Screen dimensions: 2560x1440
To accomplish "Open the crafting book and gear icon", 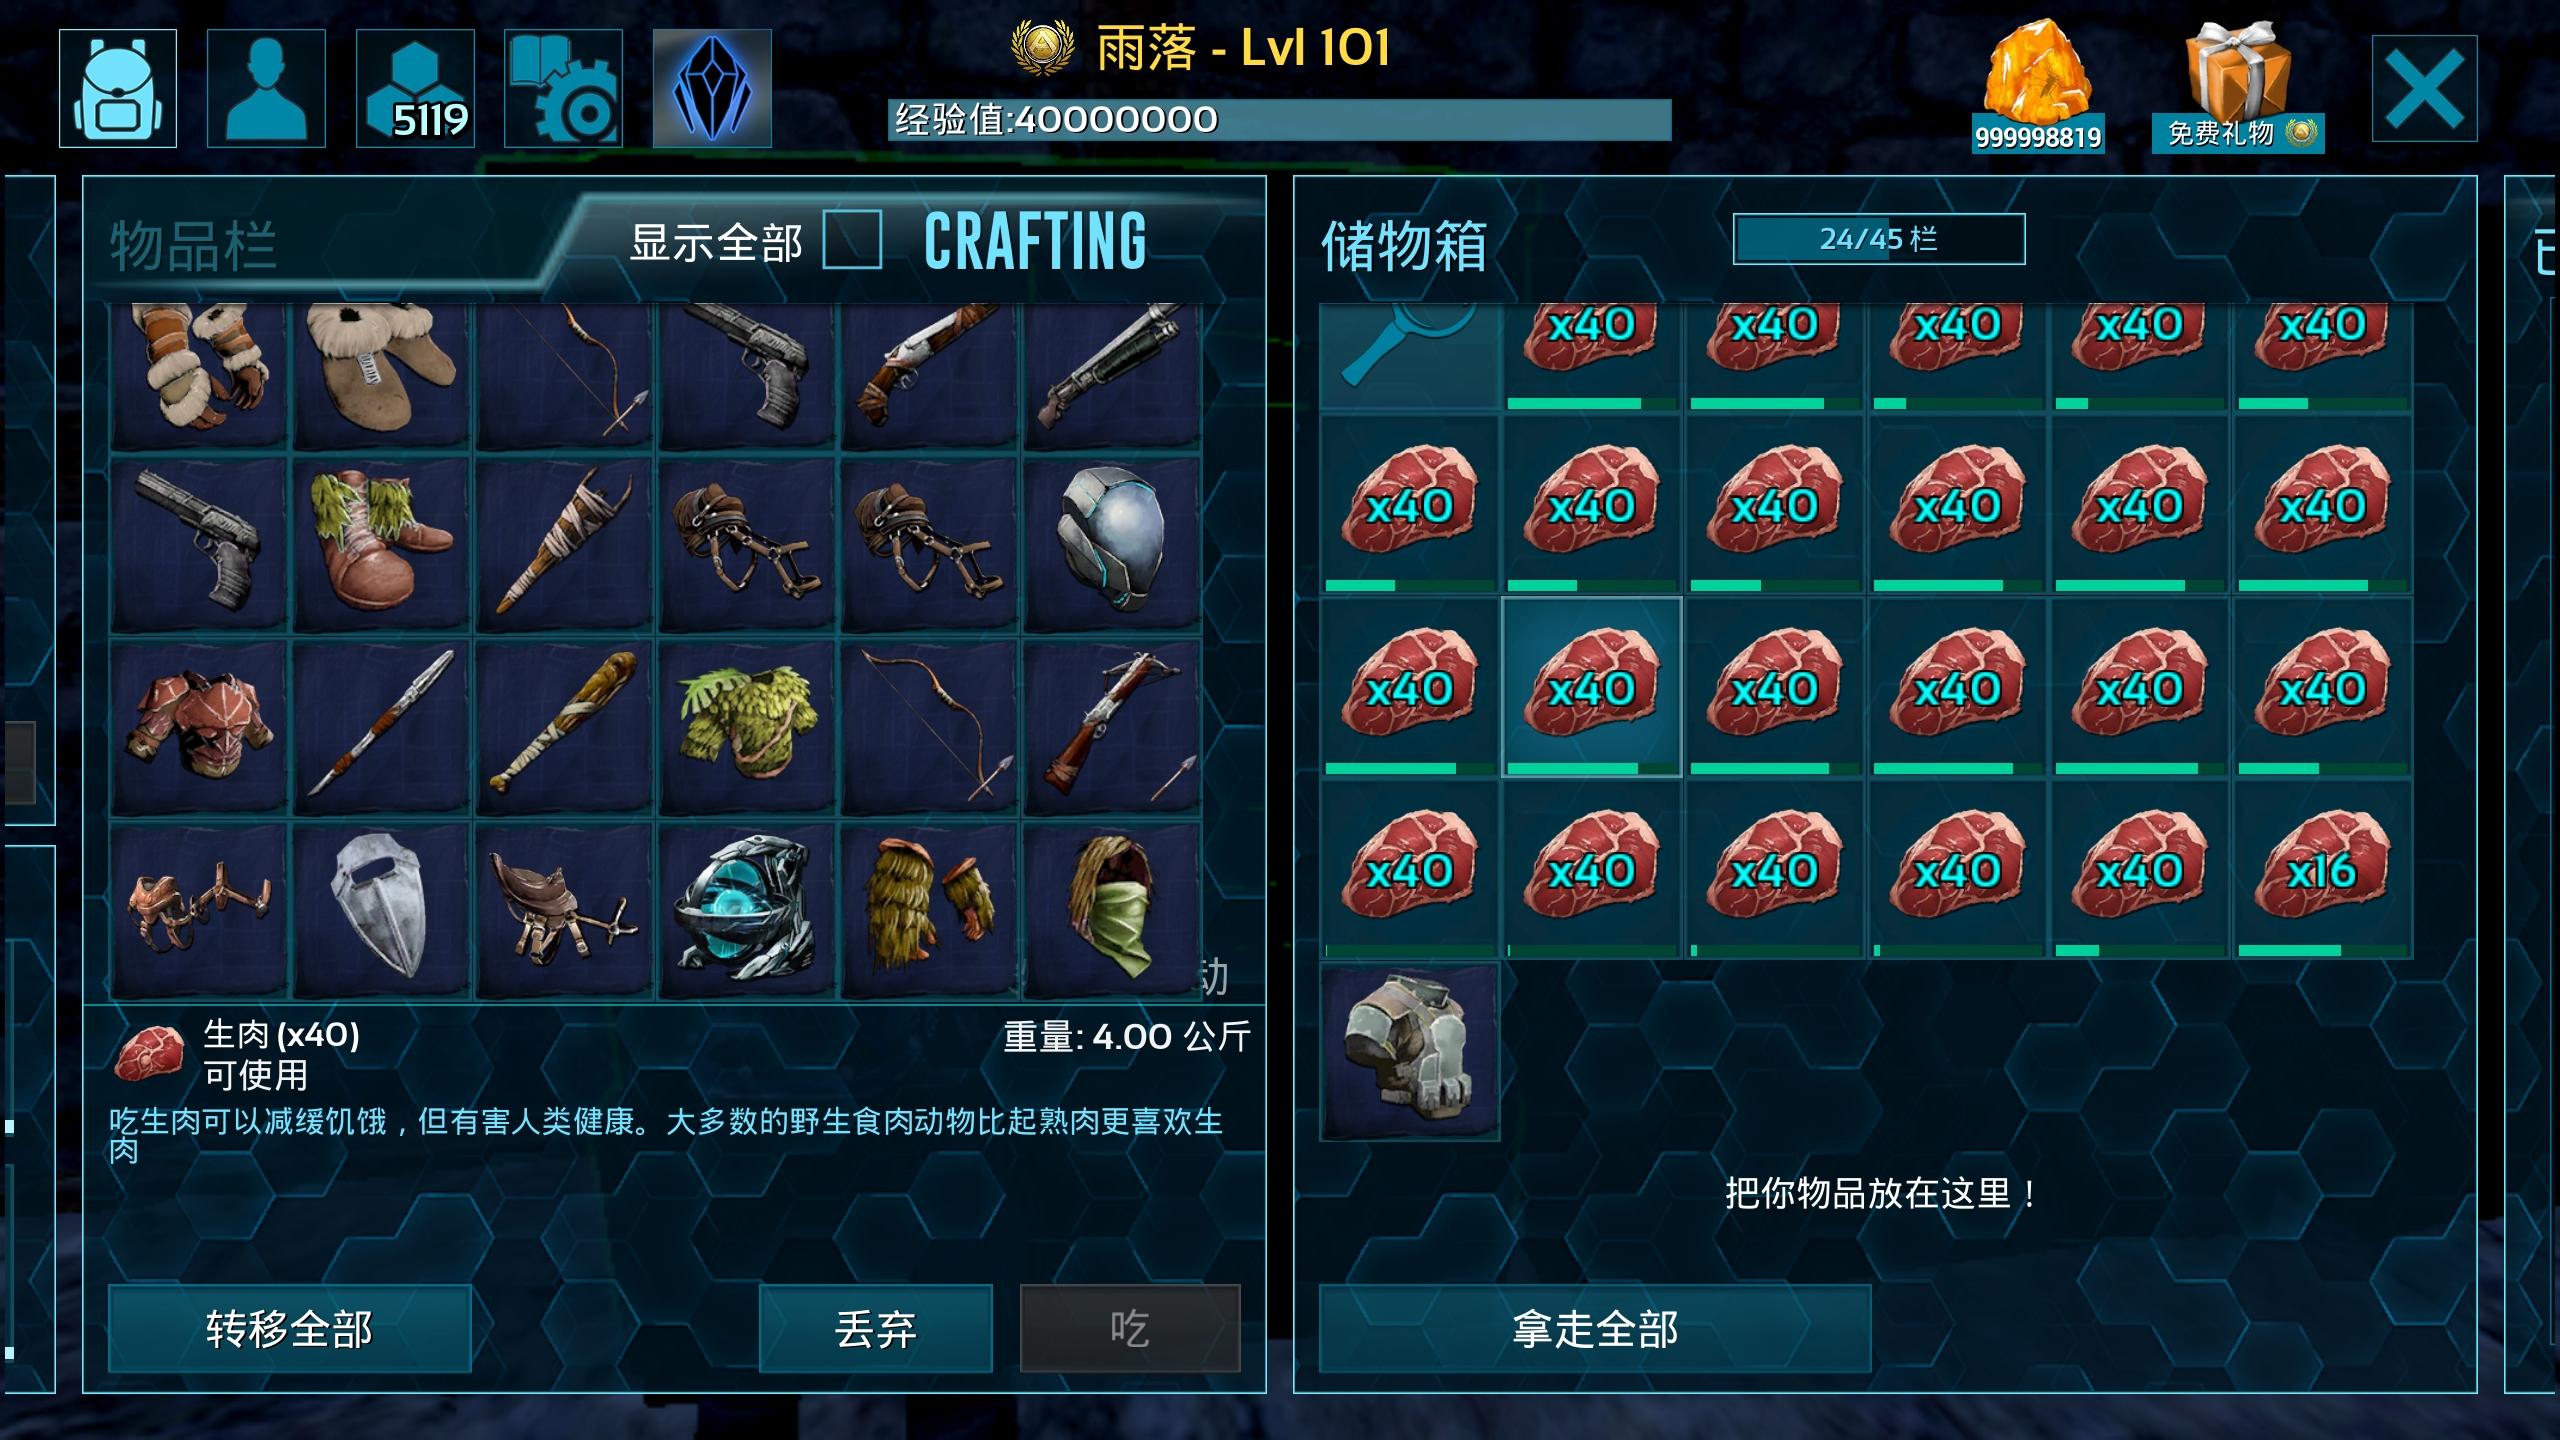I will 563,88.
